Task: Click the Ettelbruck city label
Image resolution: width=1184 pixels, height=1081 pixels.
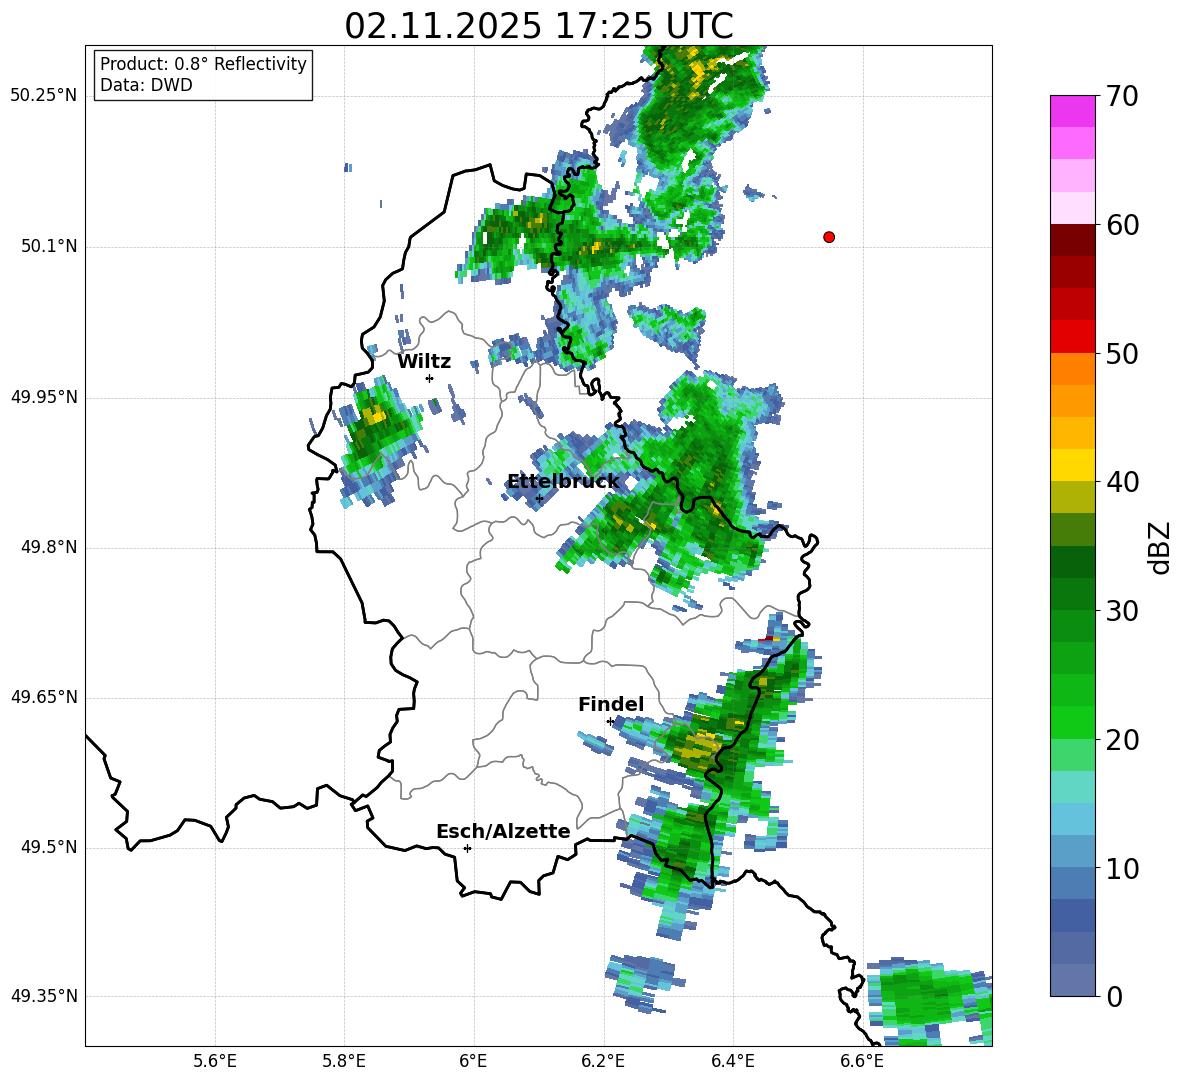Action: pyautogui.click(x=563, y=481)
